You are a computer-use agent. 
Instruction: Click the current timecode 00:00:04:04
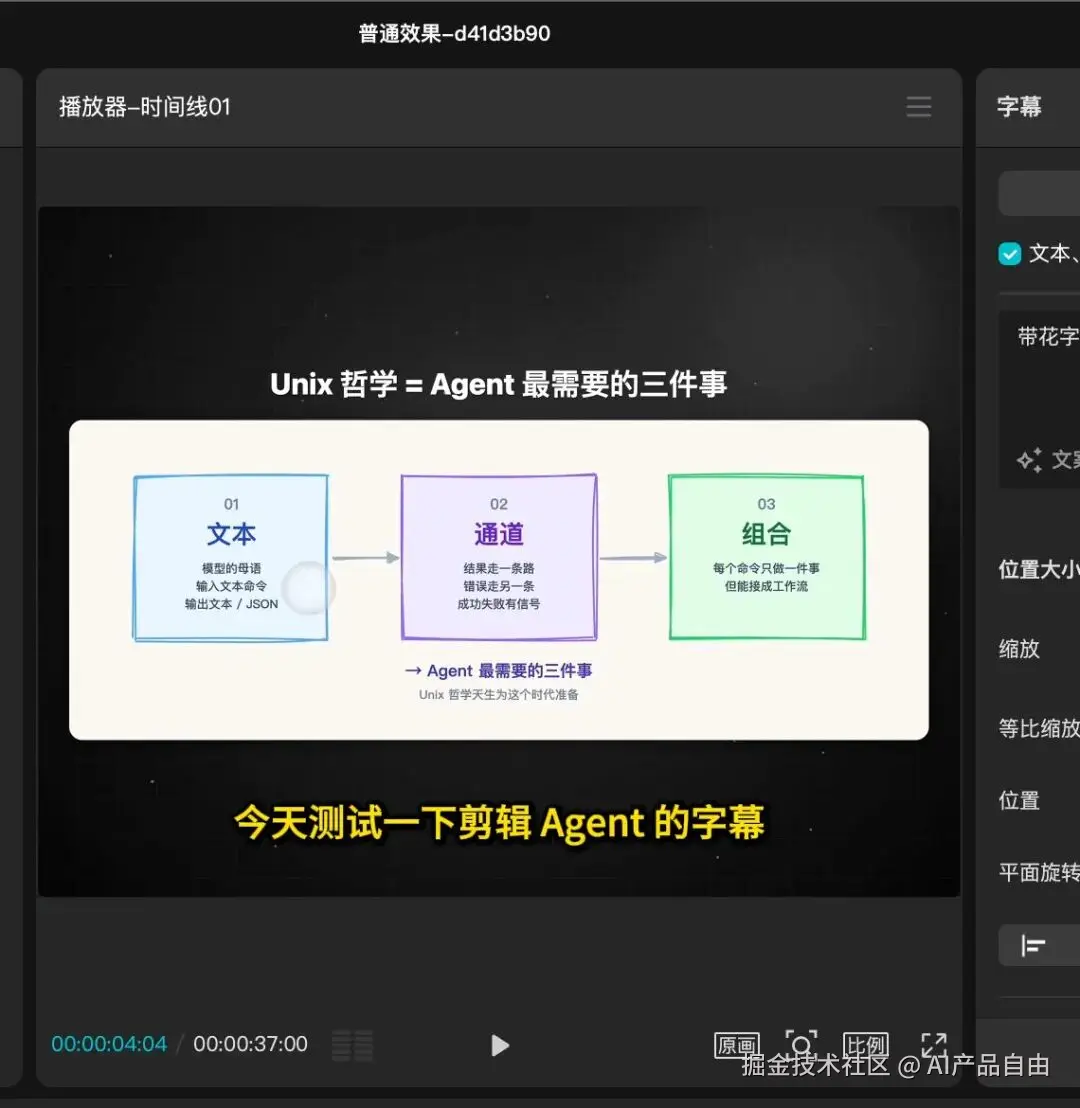tap(108, 1043)
